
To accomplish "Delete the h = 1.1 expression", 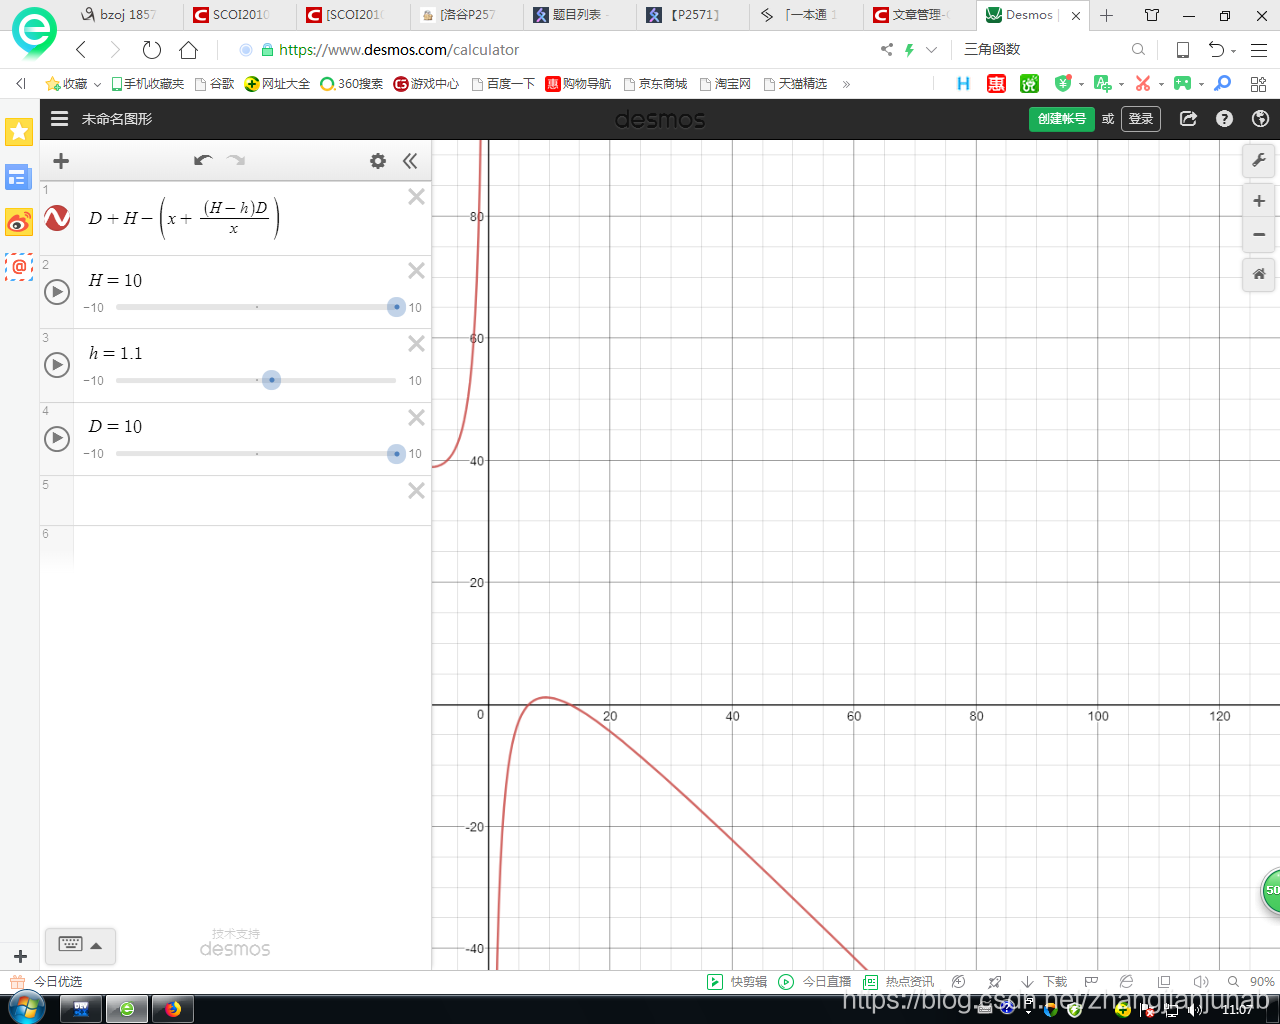I will (x=417, y=344).
